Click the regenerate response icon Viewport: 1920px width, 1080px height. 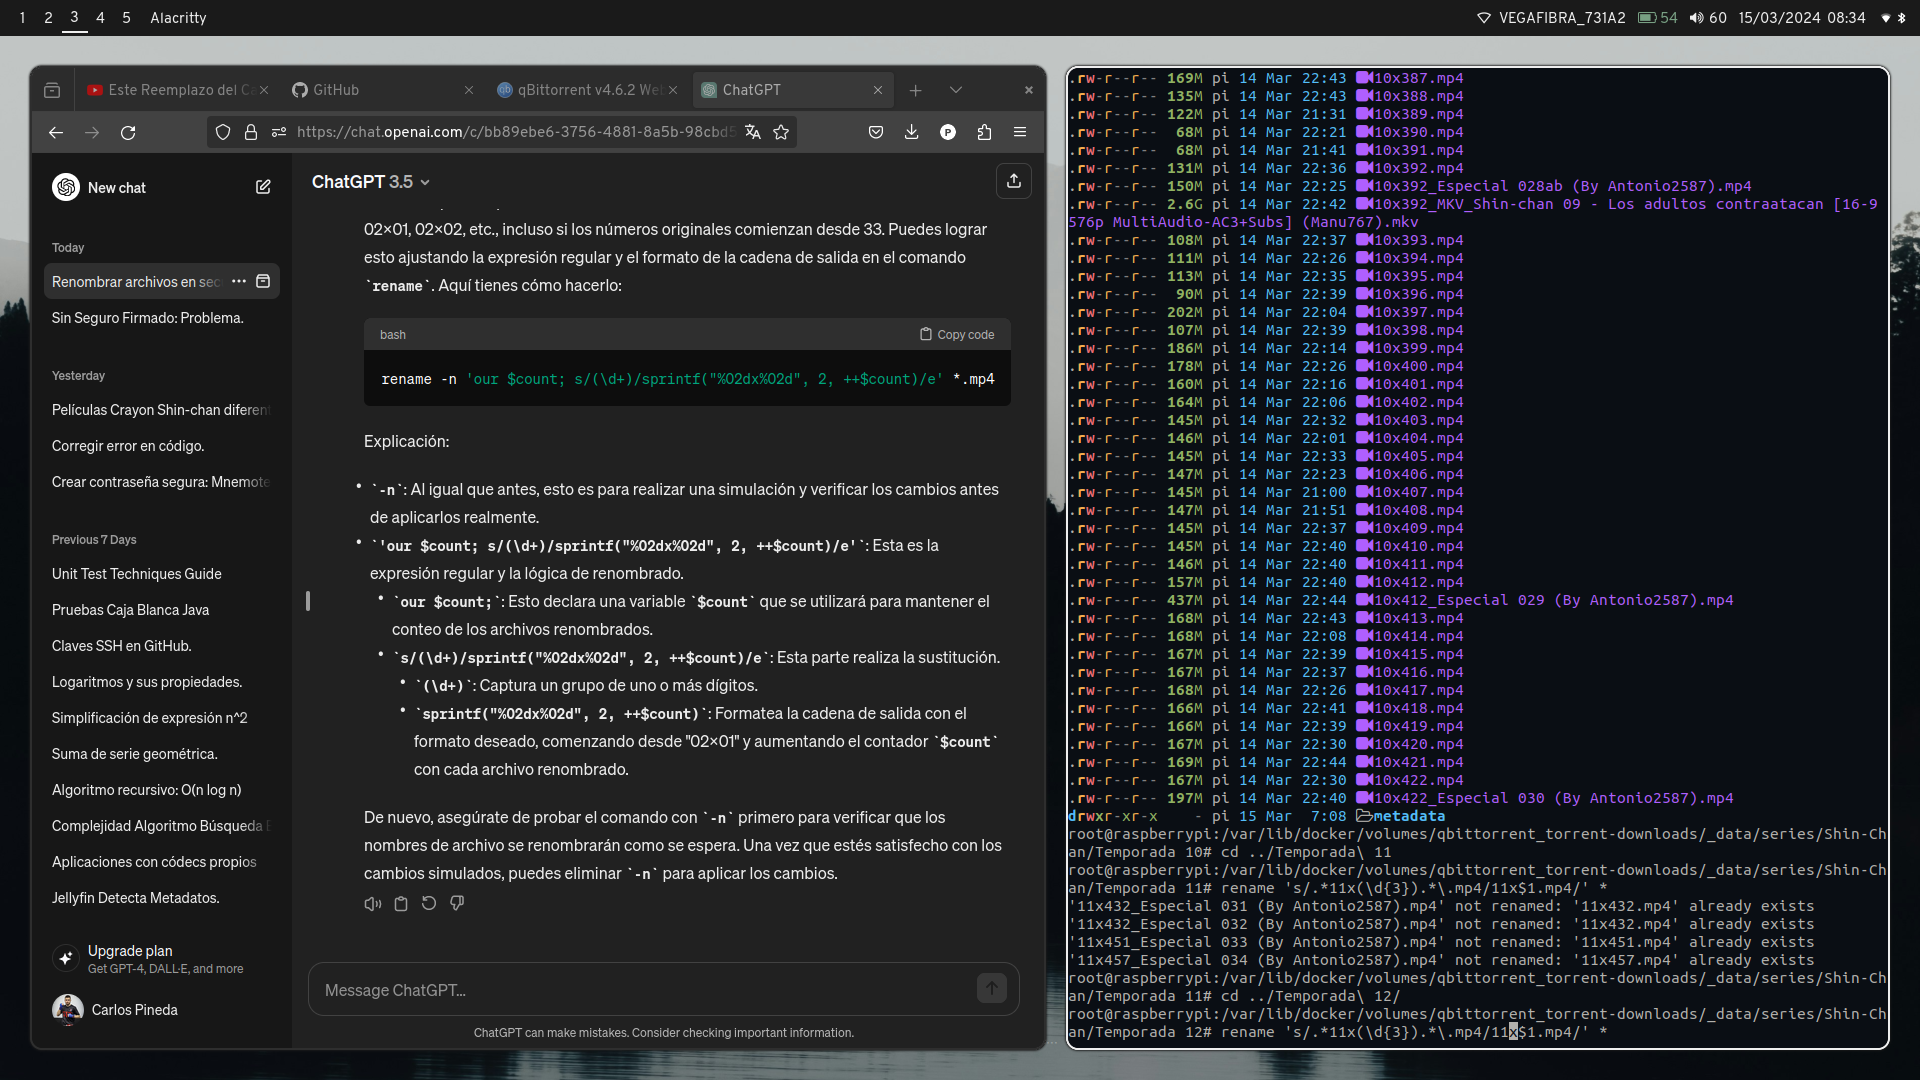click(429, 903)
